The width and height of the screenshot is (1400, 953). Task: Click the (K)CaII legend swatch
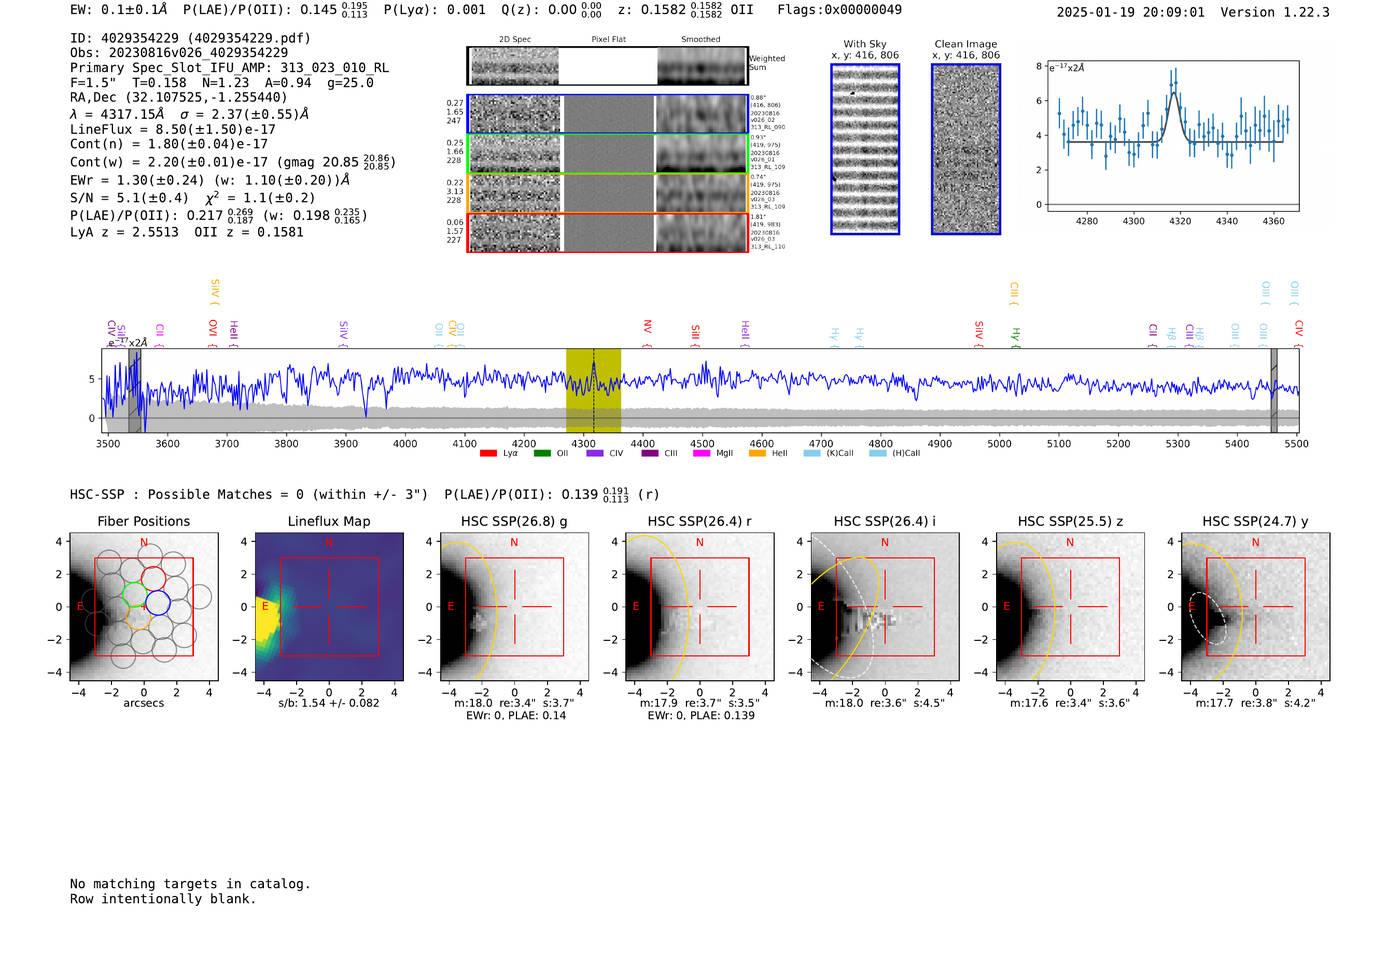point(812,453)
